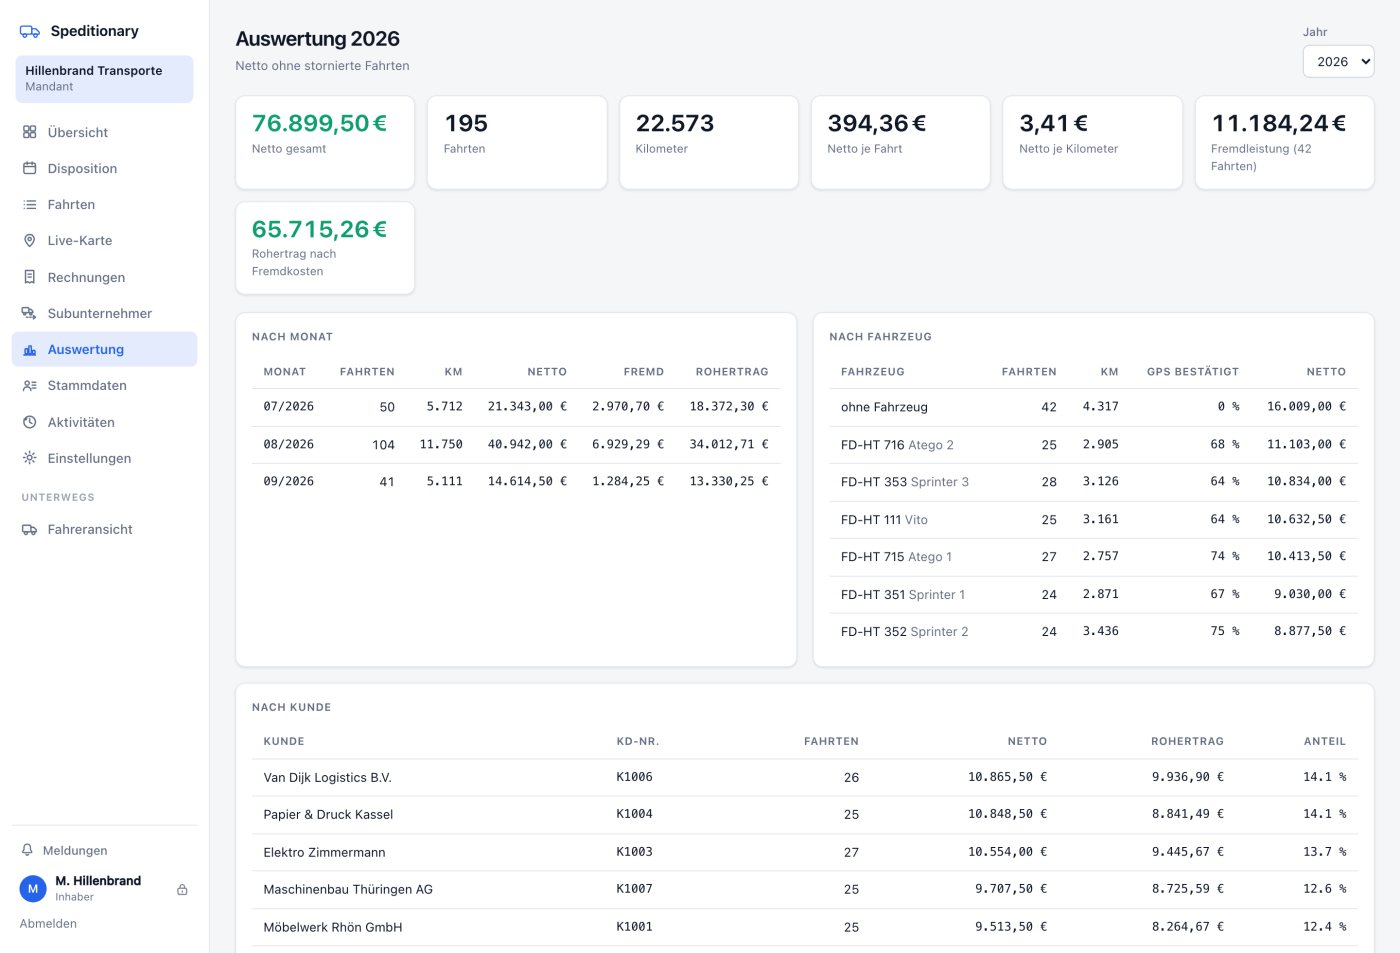Click the blue M user avatar
This screenshot has height=953, width=1400.
coord(33,888)
